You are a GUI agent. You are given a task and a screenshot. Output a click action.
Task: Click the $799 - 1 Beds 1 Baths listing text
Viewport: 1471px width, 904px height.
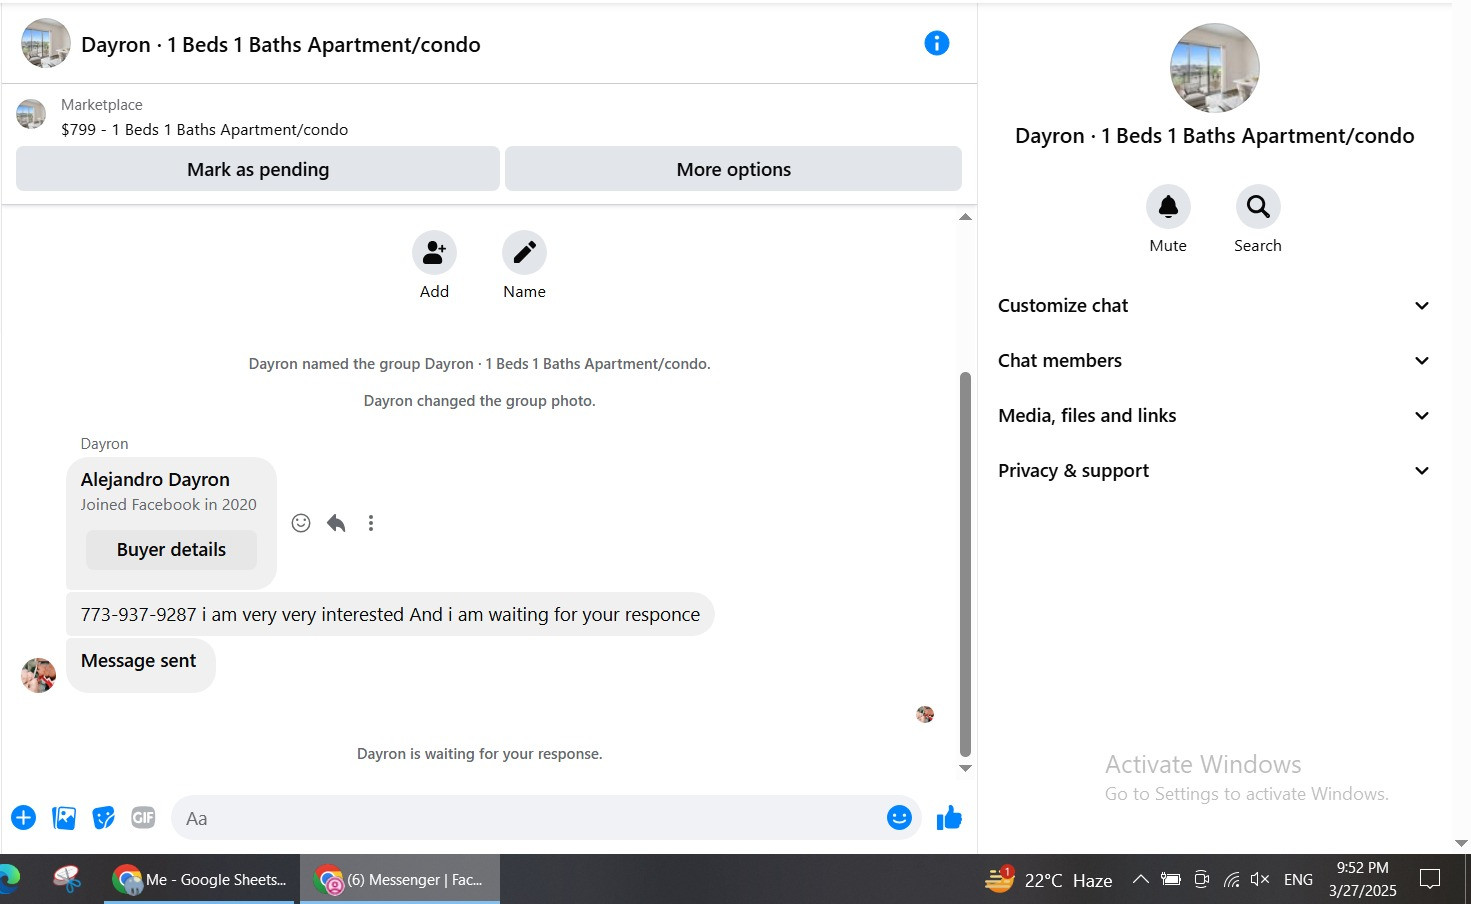click(204, 129)
